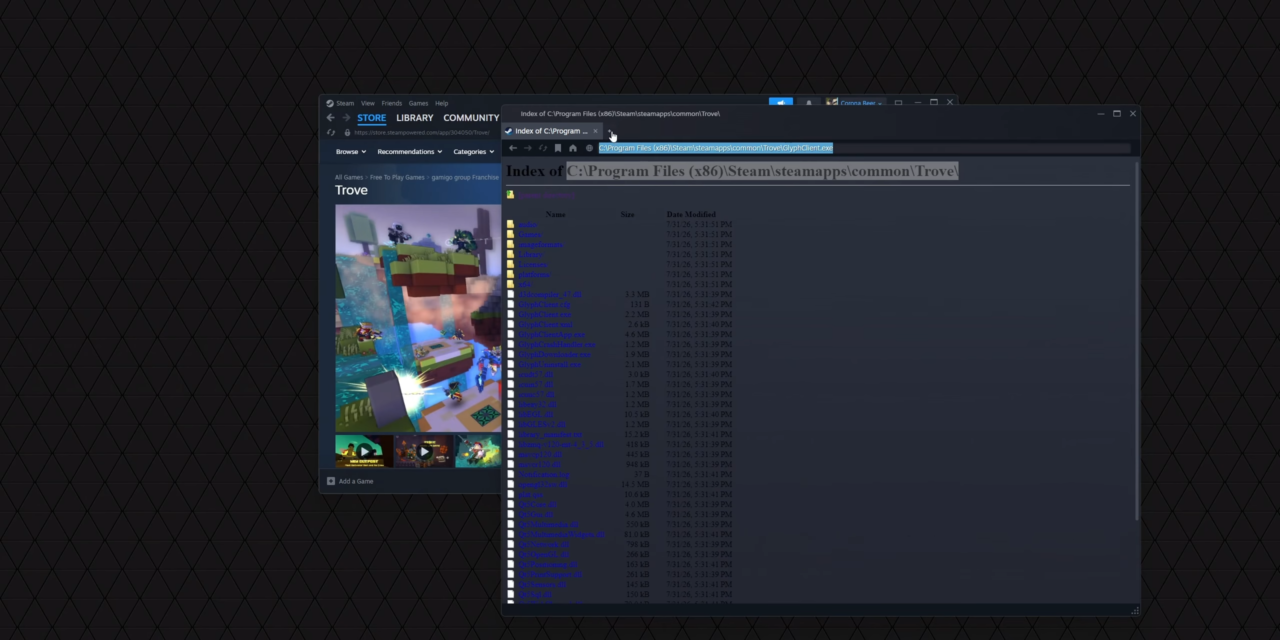Image resolution: width=1280 pixels, height=640 pixels.
Task: Click the Qt5Network.dll file link
Action: [544, 544]
